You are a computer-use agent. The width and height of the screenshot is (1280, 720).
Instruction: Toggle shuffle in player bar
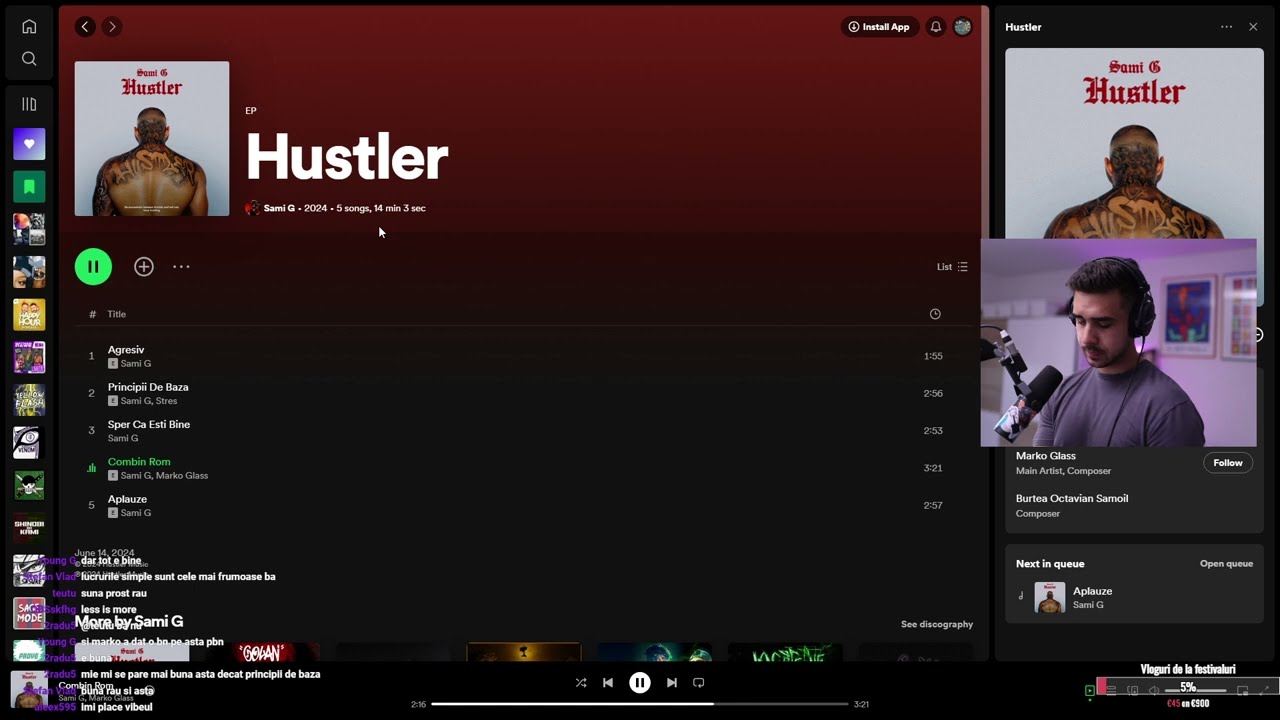(x=581, y=683)
